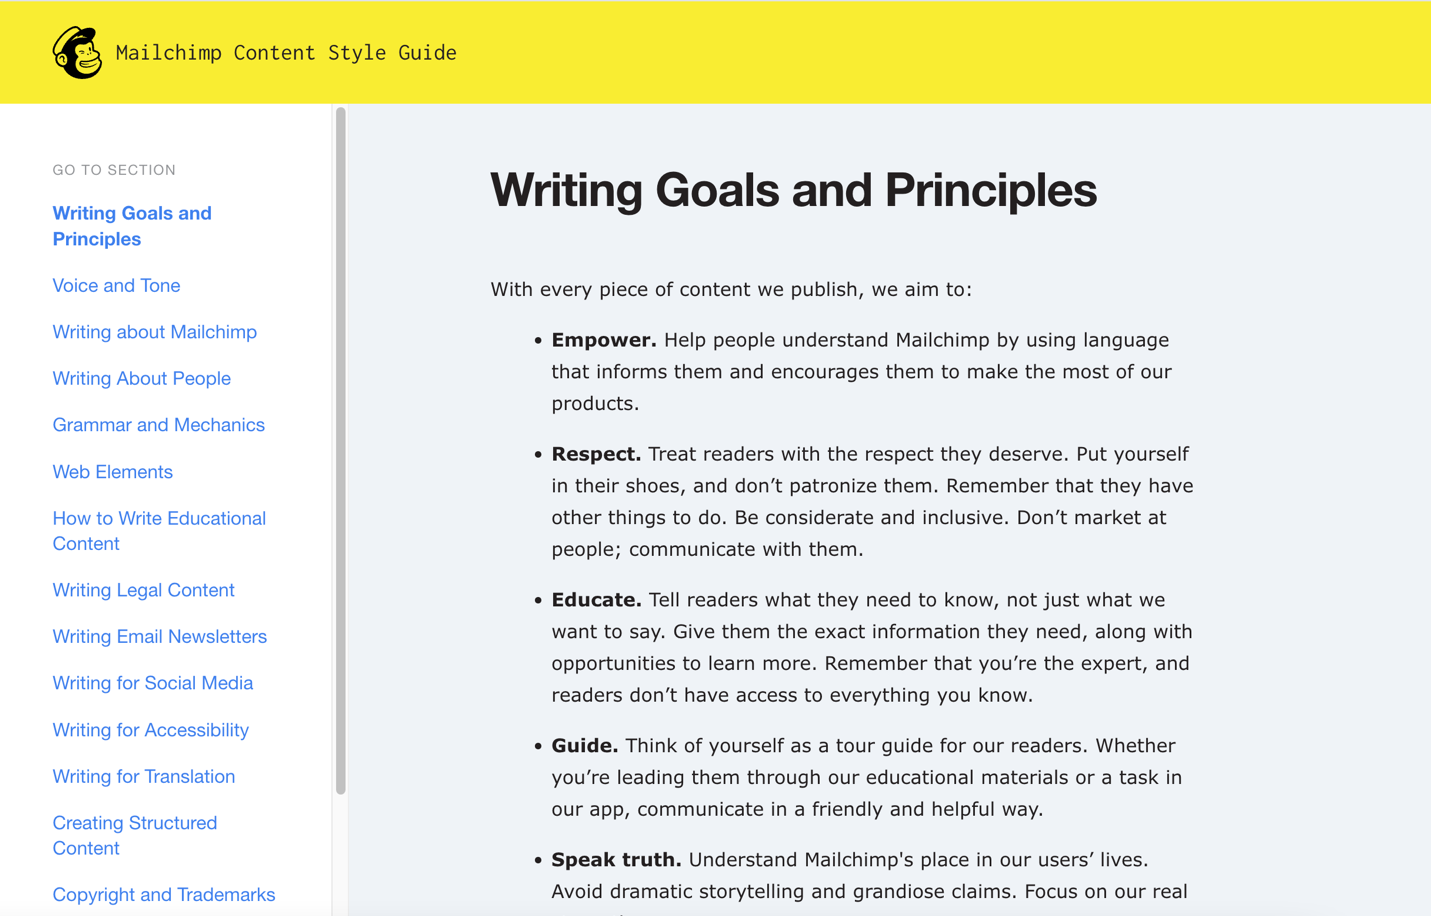
Task: Navigate to Creating Structured Content
Action: point(134,835)
